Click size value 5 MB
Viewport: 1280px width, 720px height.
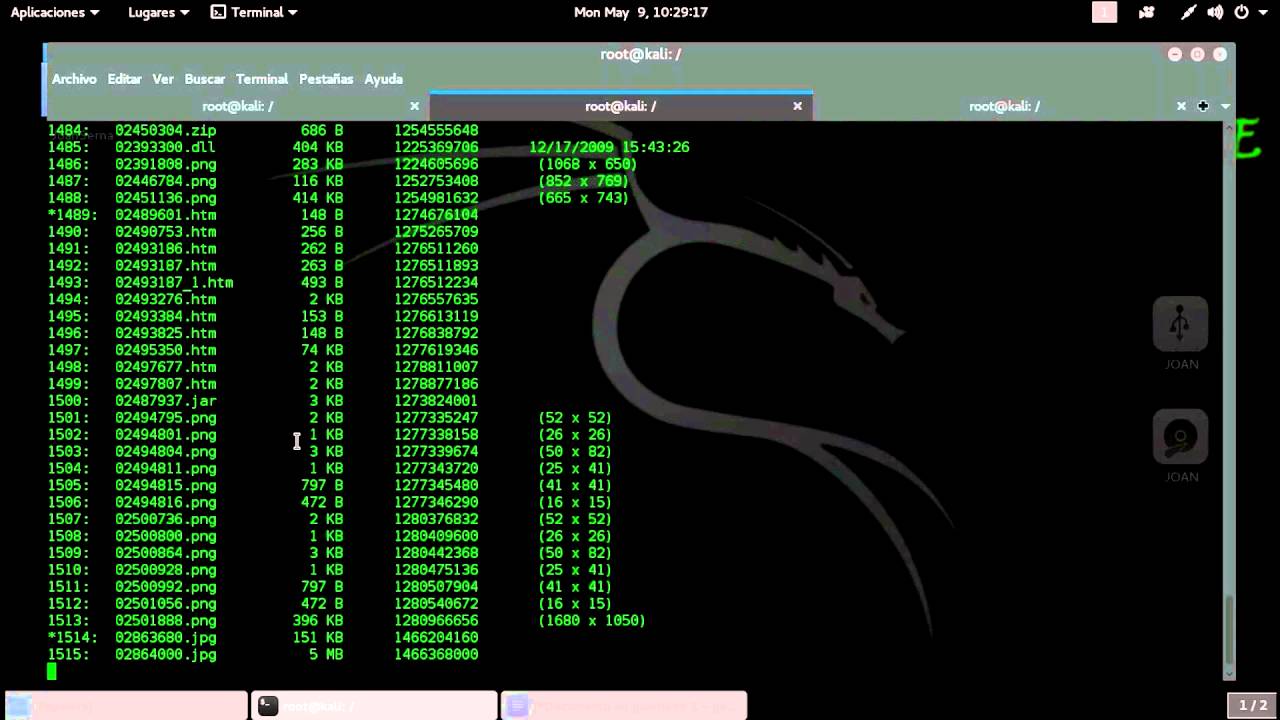coord(326,655)
